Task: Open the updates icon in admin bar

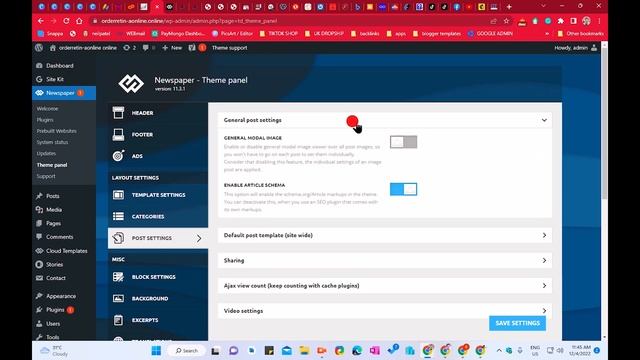Action: [127, 48]
